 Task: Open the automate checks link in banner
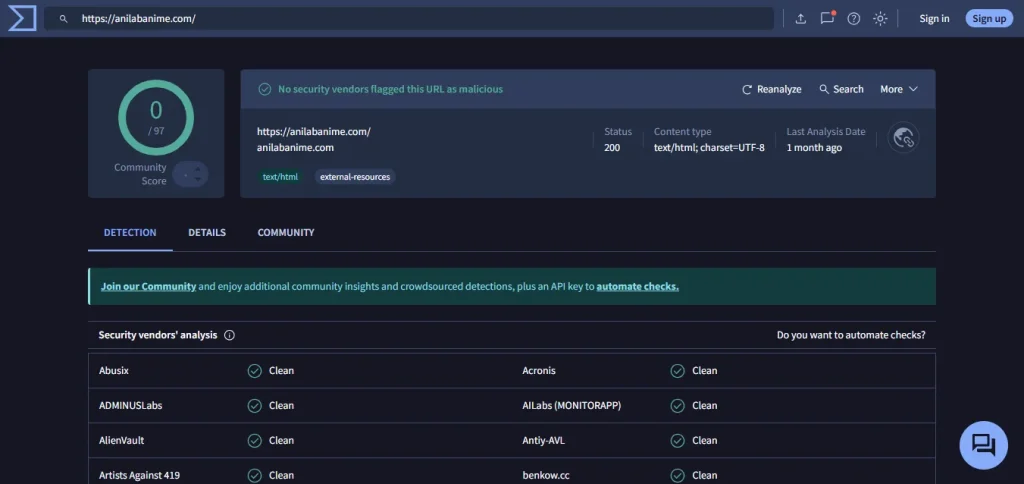click(637, 286)
